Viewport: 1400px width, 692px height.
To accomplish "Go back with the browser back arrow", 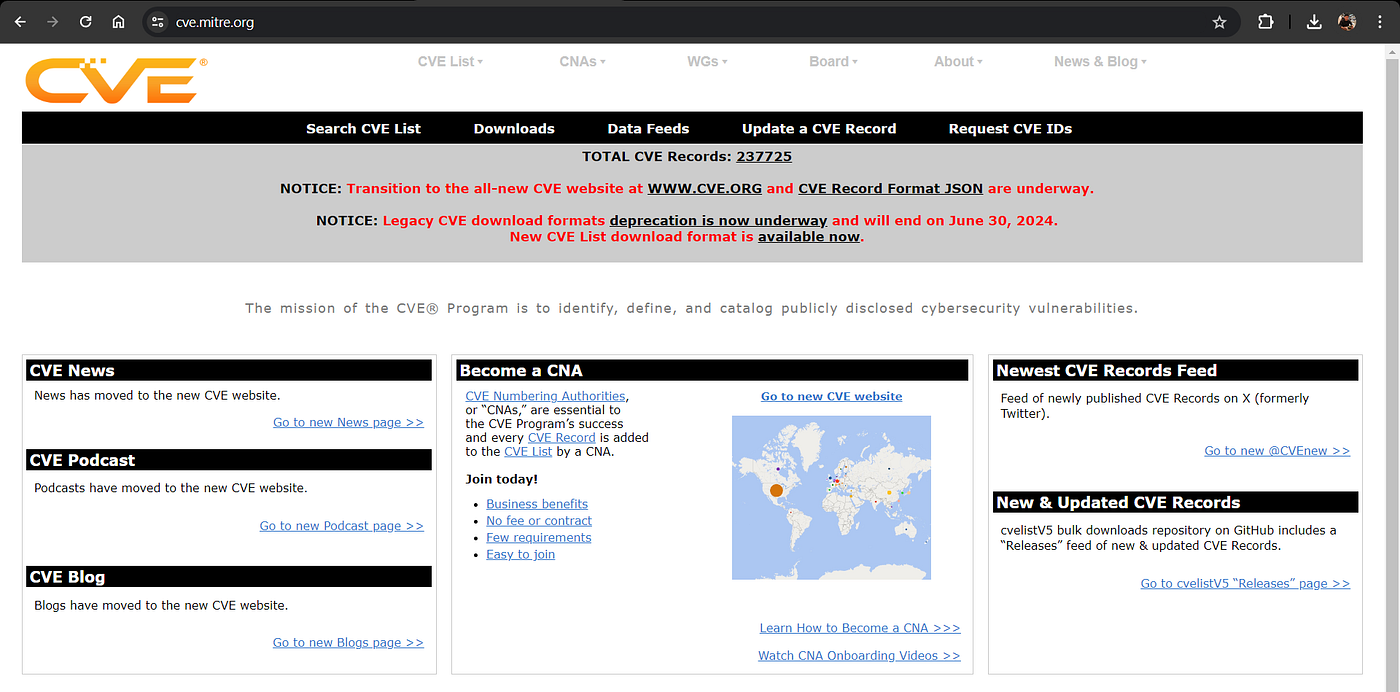I will coord(20,22).
